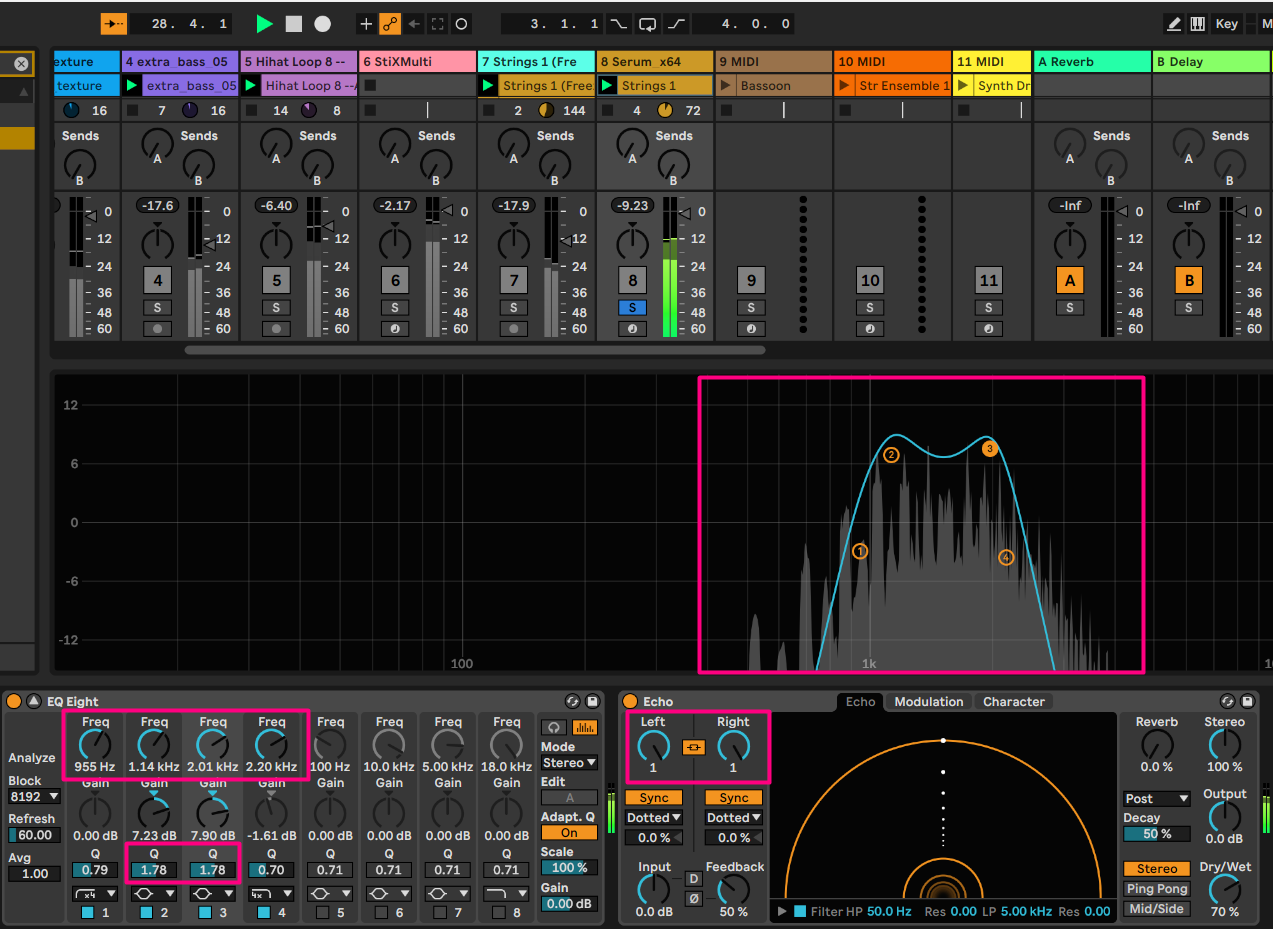1273x929 pixels.
Task: Toggle left channel Sync button
Action: click(654, 798)
